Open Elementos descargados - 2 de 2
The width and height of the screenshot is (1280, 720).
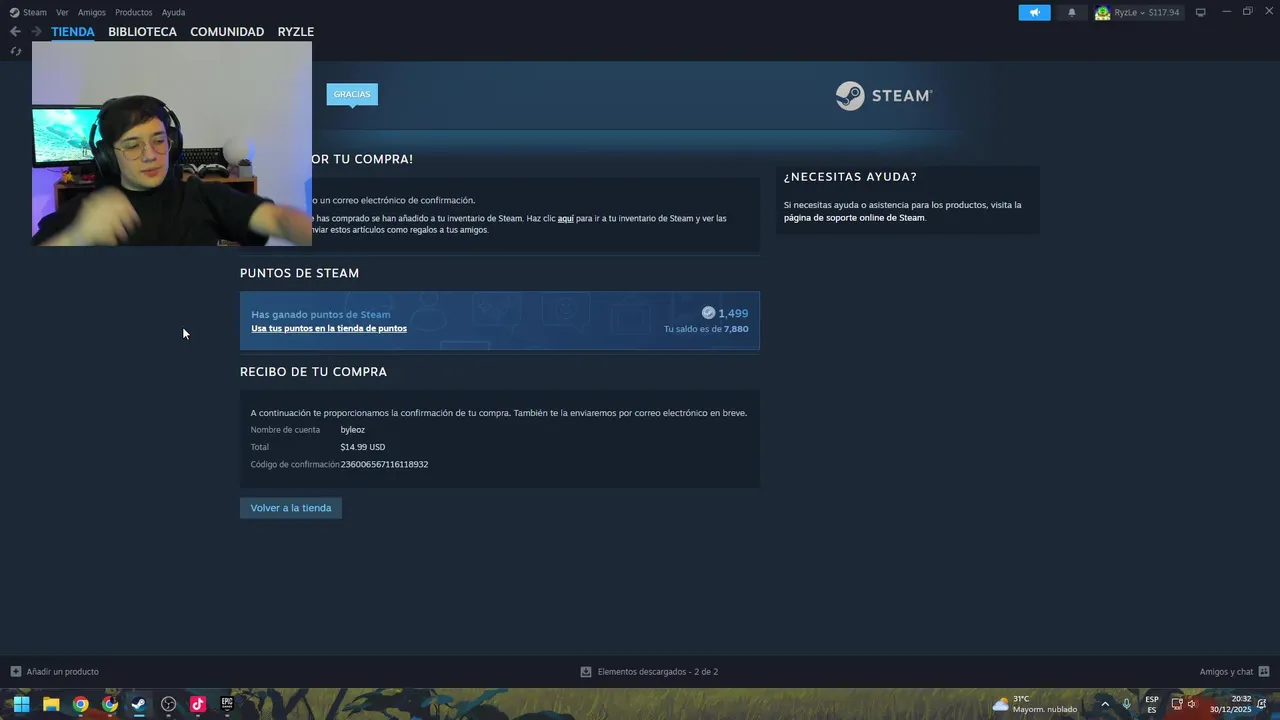658,672
